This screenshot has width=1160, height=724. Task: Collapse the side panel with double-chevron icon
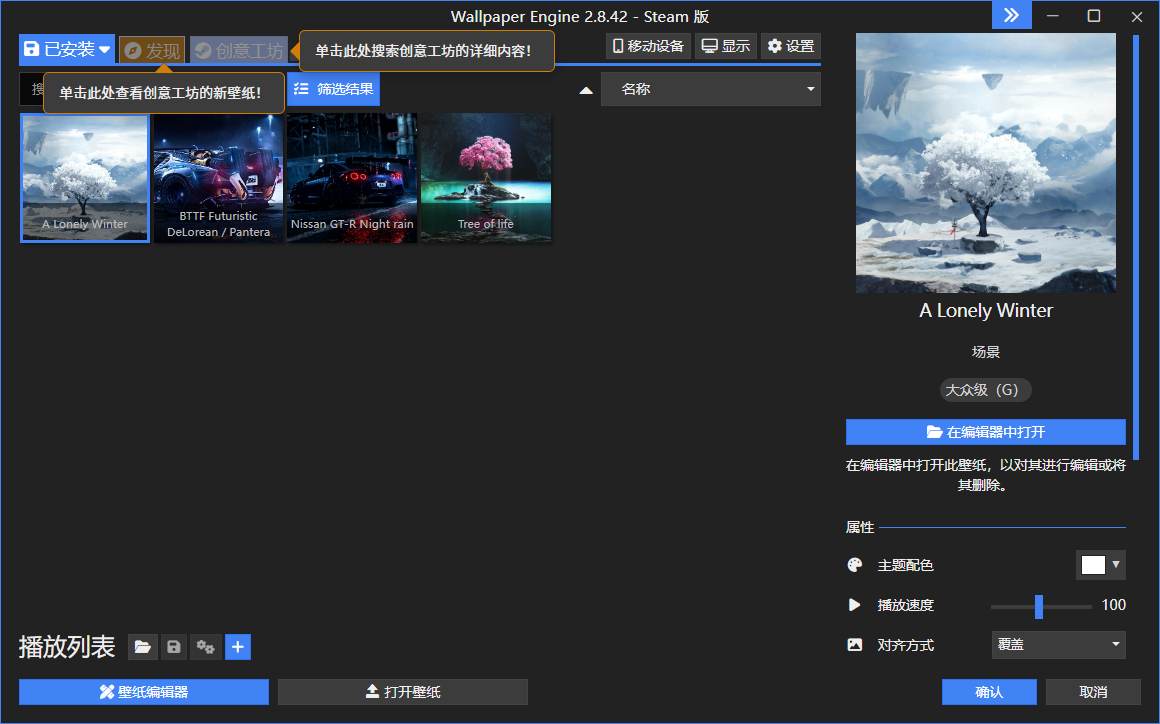[1011, 15]
